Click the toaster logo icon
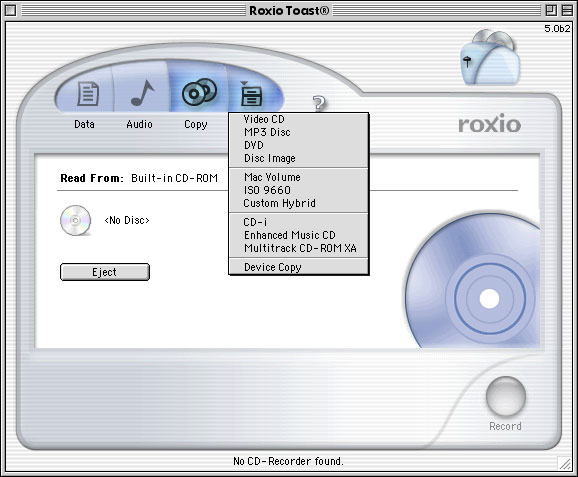The width and height of the screenshot is (578, 477). 490,58
